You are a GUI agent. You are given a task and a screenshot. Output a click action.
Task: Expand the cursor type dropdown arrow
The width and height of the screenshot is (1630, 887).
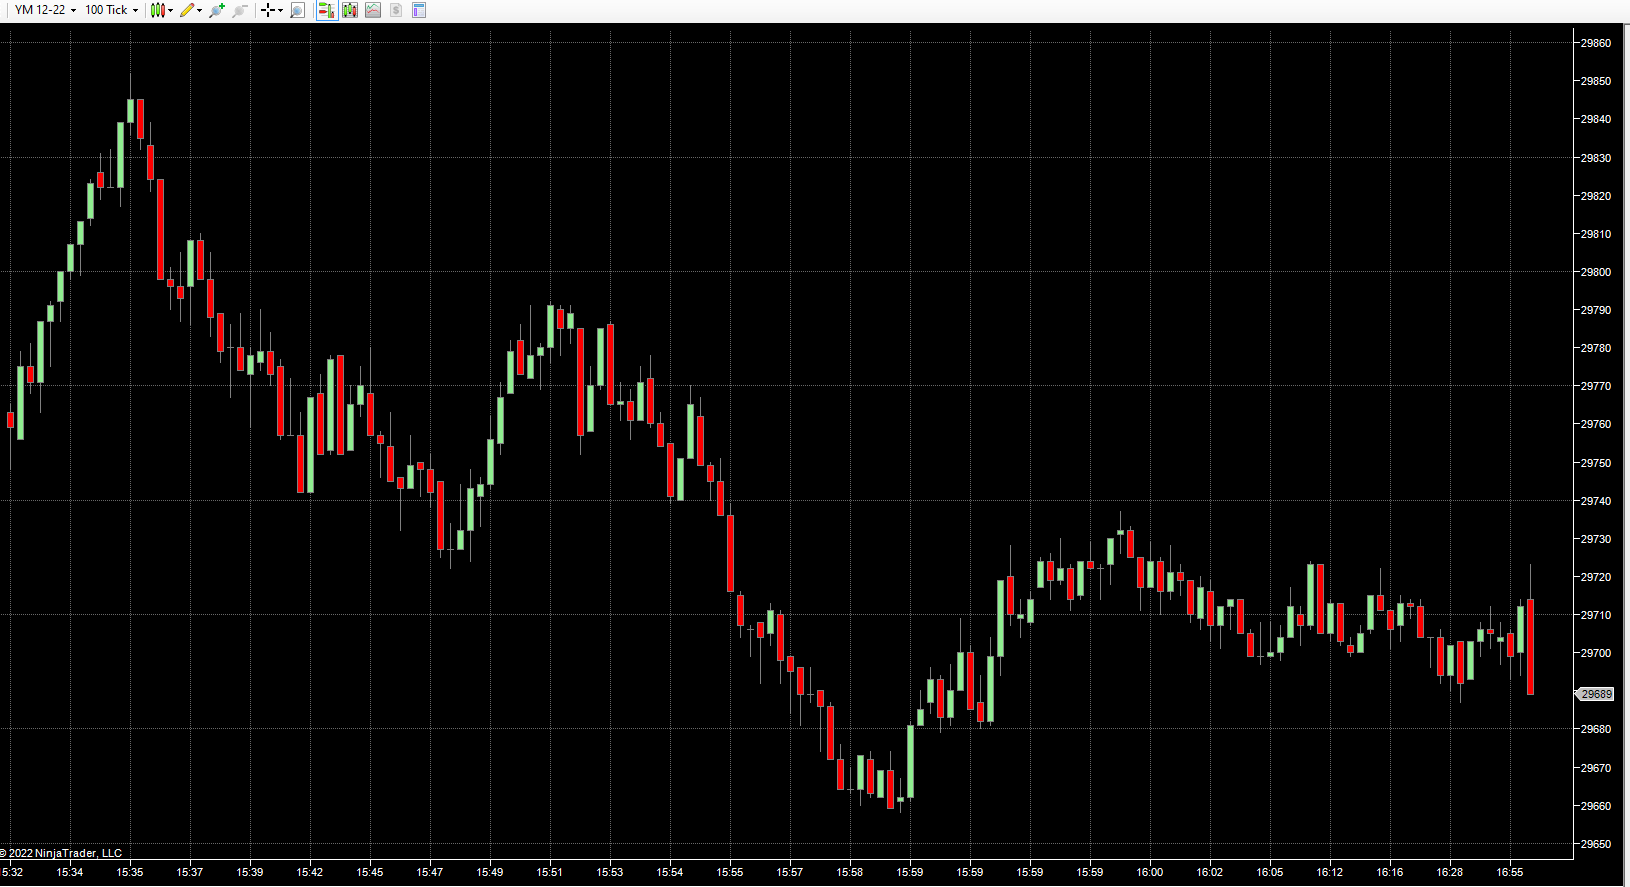280,10
